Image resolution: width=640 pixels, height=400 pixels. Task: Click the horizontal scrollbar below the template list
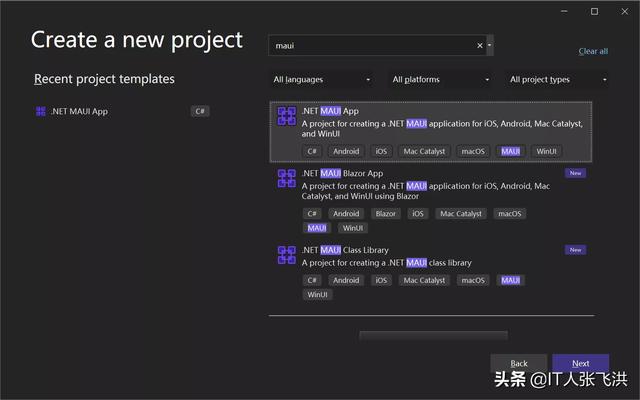pyautogui.click(x=433, y=336)
